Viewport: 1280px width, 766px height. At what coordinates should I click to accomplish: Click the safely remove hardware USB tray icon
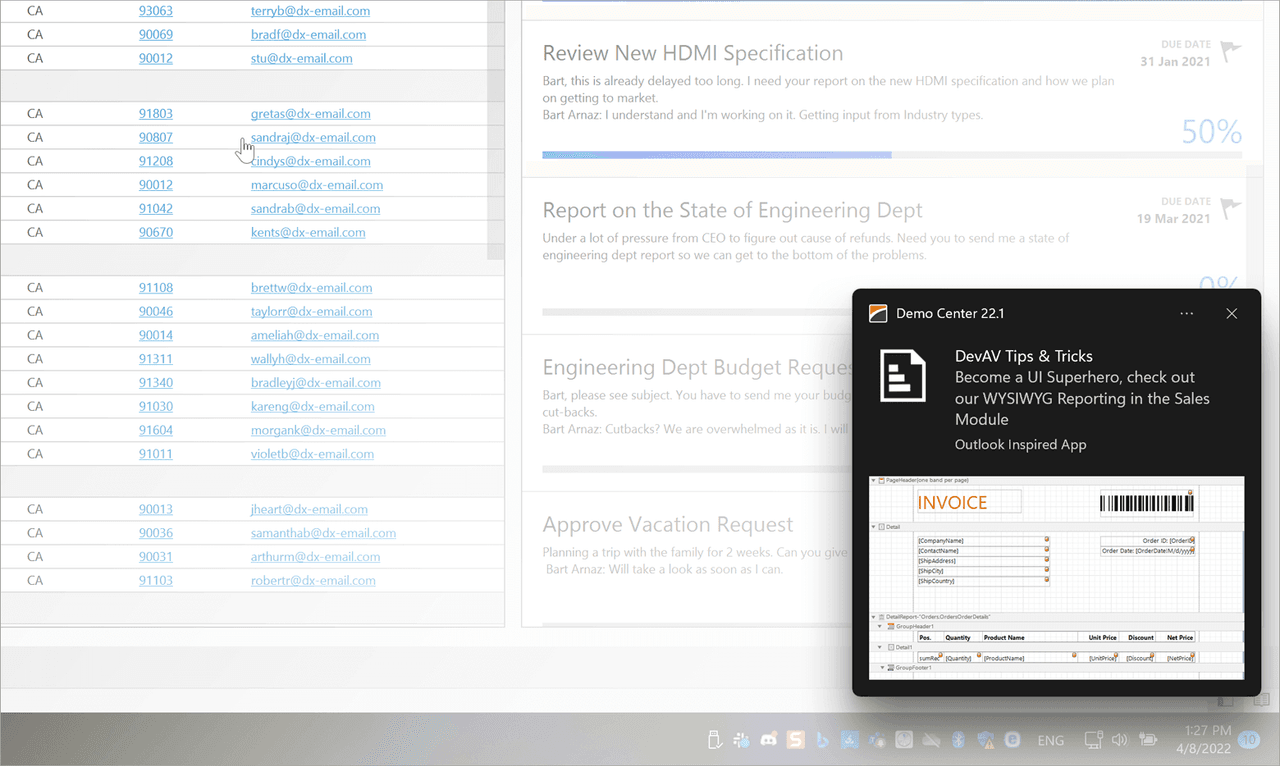coord(714,740)
